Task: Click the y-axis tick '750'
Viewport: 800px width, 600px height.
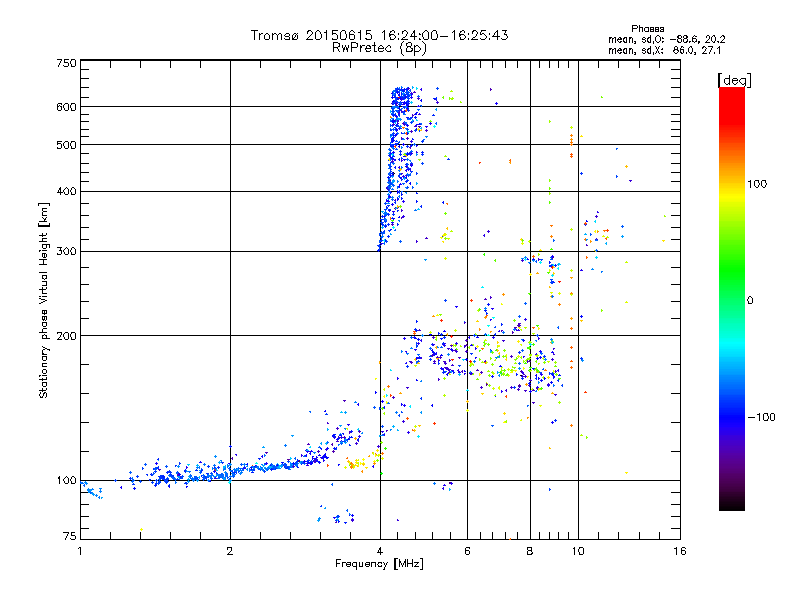Action: [66, 63]
